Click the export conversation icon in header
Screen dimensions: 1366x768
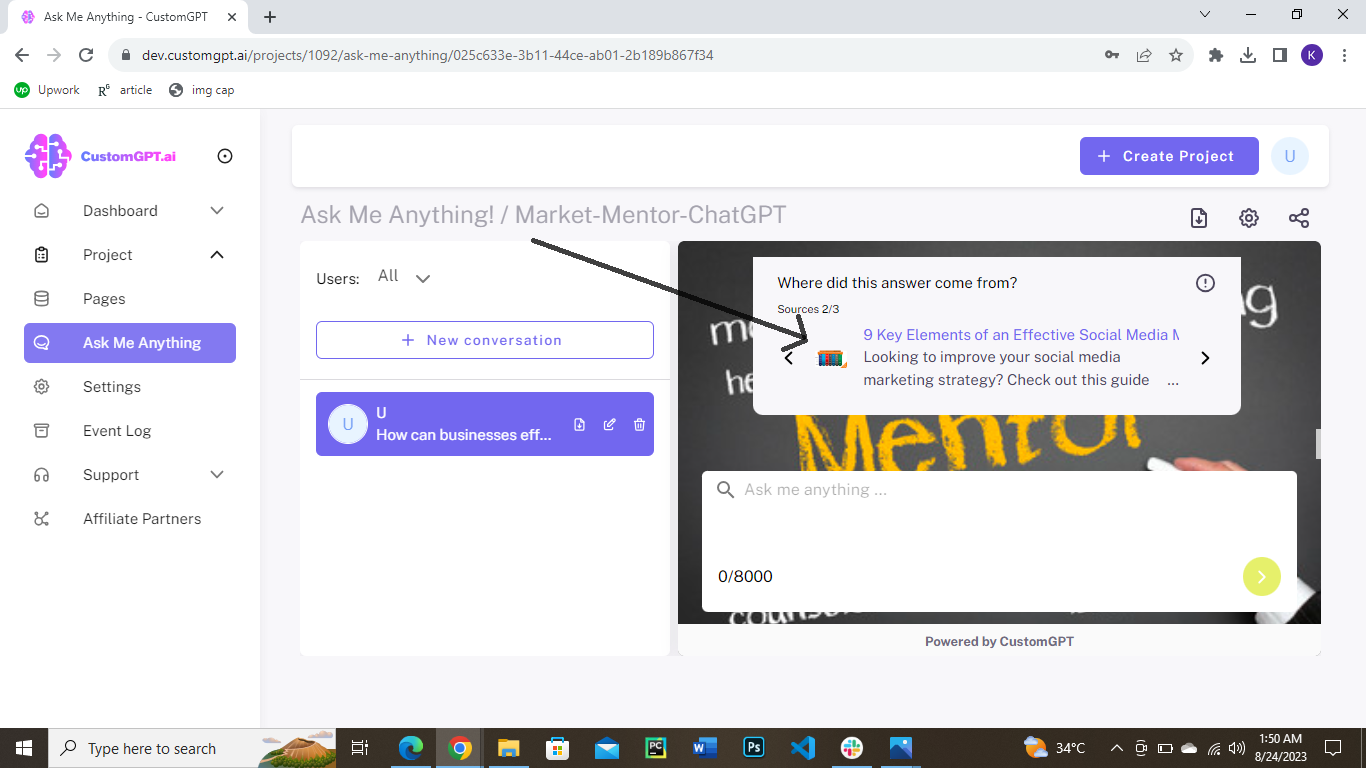pyautogui.click(x=1199, y=218)
